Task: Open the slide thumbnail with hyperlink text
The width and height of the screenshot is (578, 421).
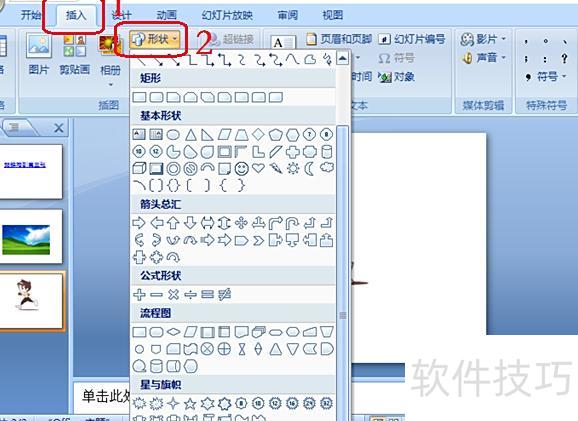Action: tap(30, 171)
